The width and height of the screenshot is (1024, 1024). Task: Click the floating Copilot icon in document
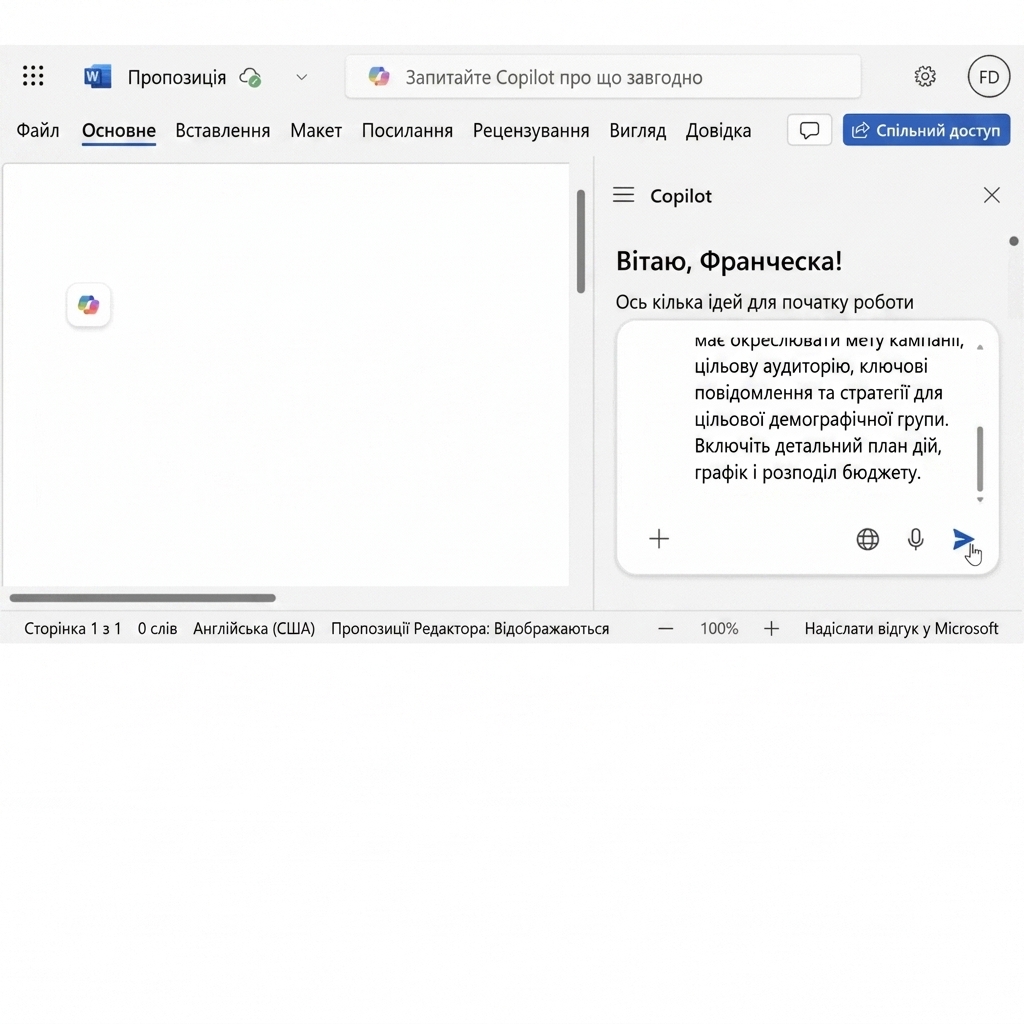(x=89, y=304)
